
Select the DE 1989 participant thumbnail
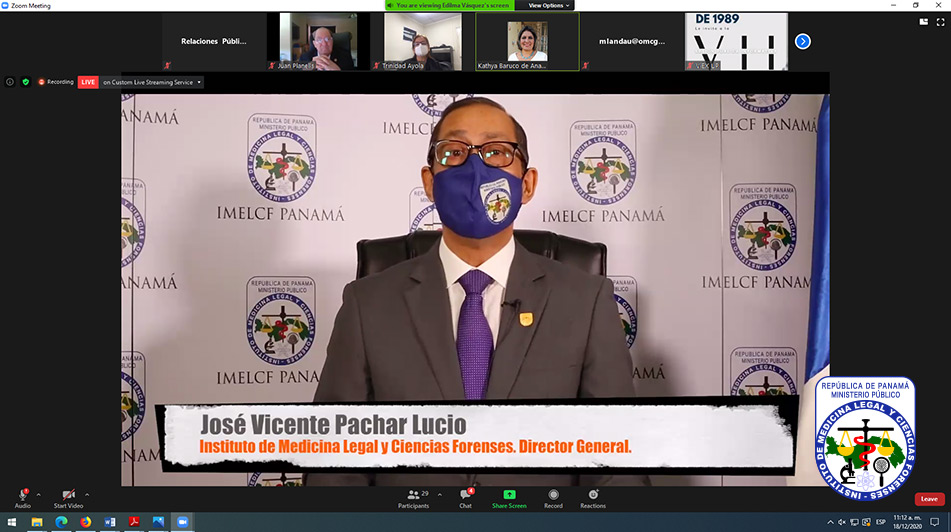click(x=736, y=41)
